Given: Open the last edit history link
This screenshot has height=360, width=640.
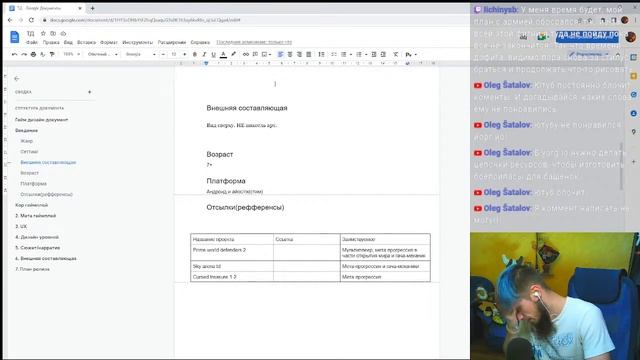Looking at the screenshot, I should coord(254,42).
